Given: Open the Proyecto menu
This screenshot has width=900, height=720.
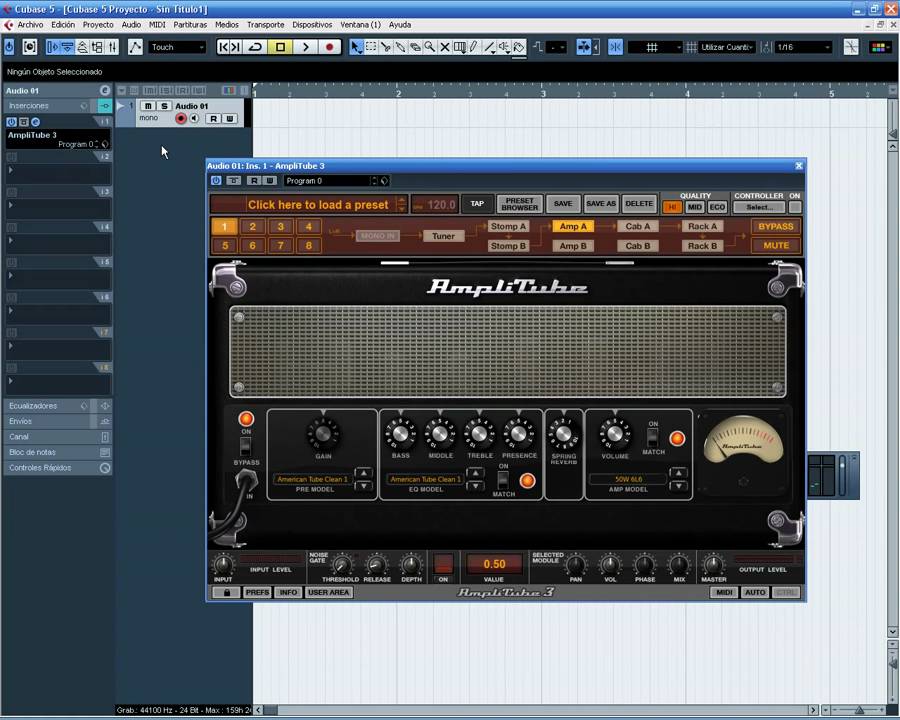Looking at the screenshot, I should pos(98,25).
